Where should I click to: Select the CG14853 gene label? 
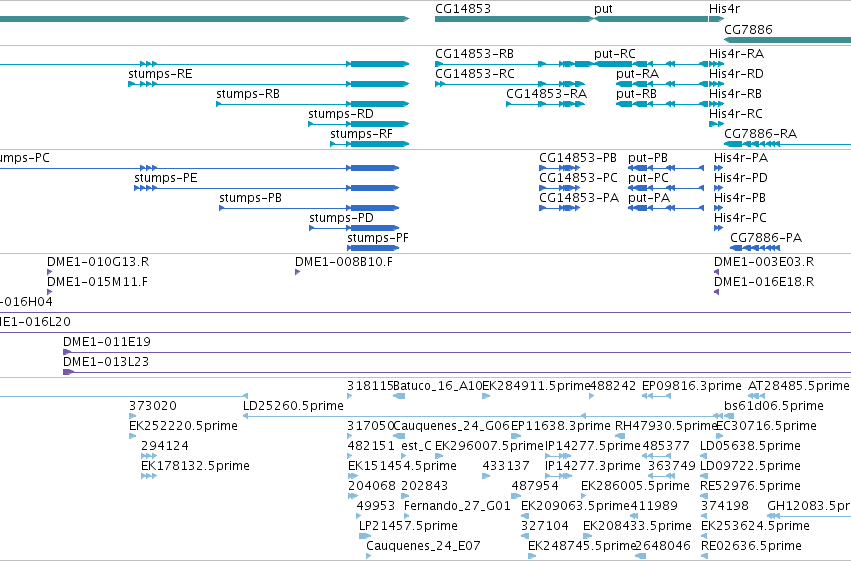462,9
